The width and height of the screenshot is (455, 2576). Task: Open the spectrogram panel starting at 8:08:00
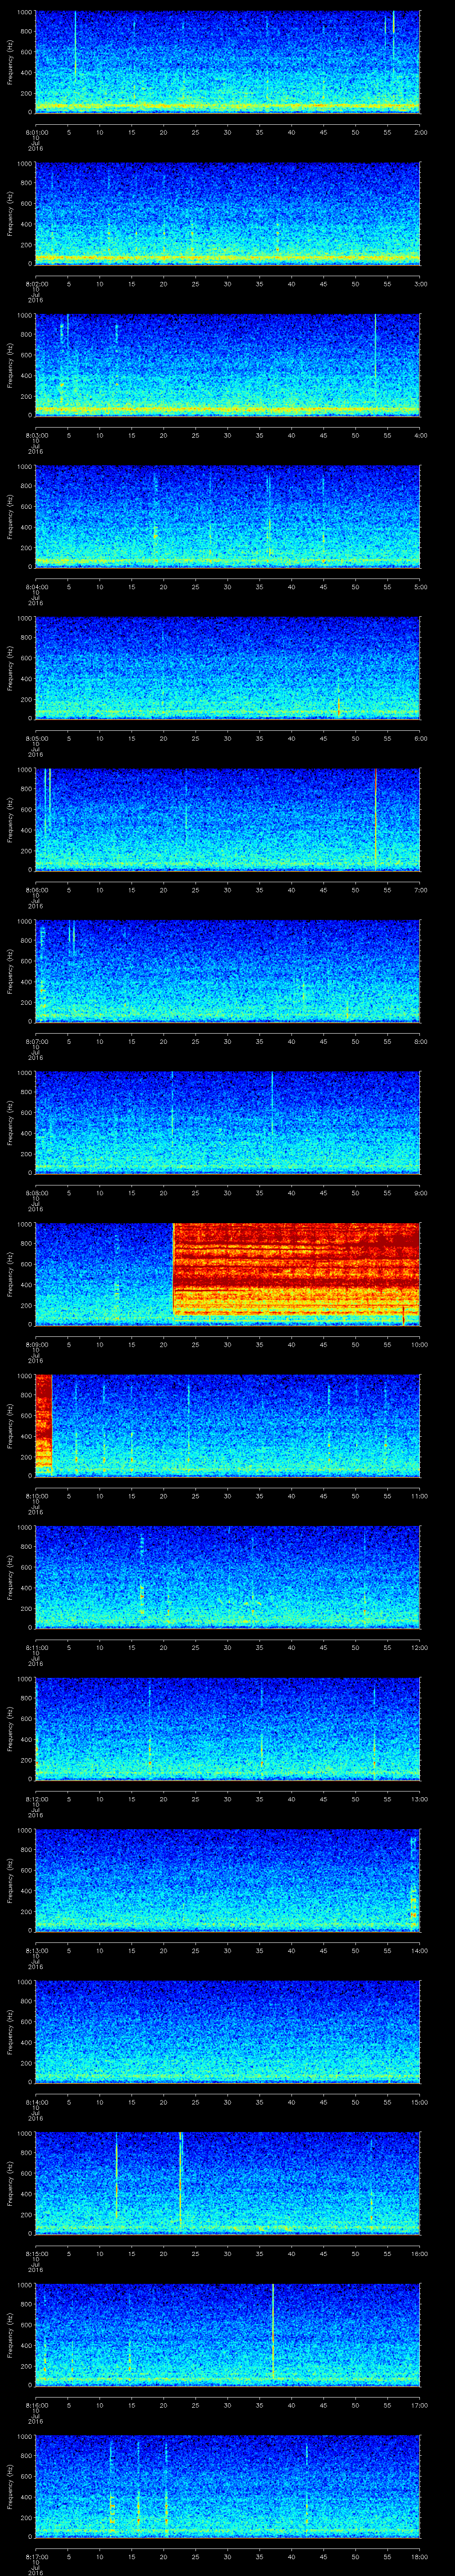click(228, 1122)
